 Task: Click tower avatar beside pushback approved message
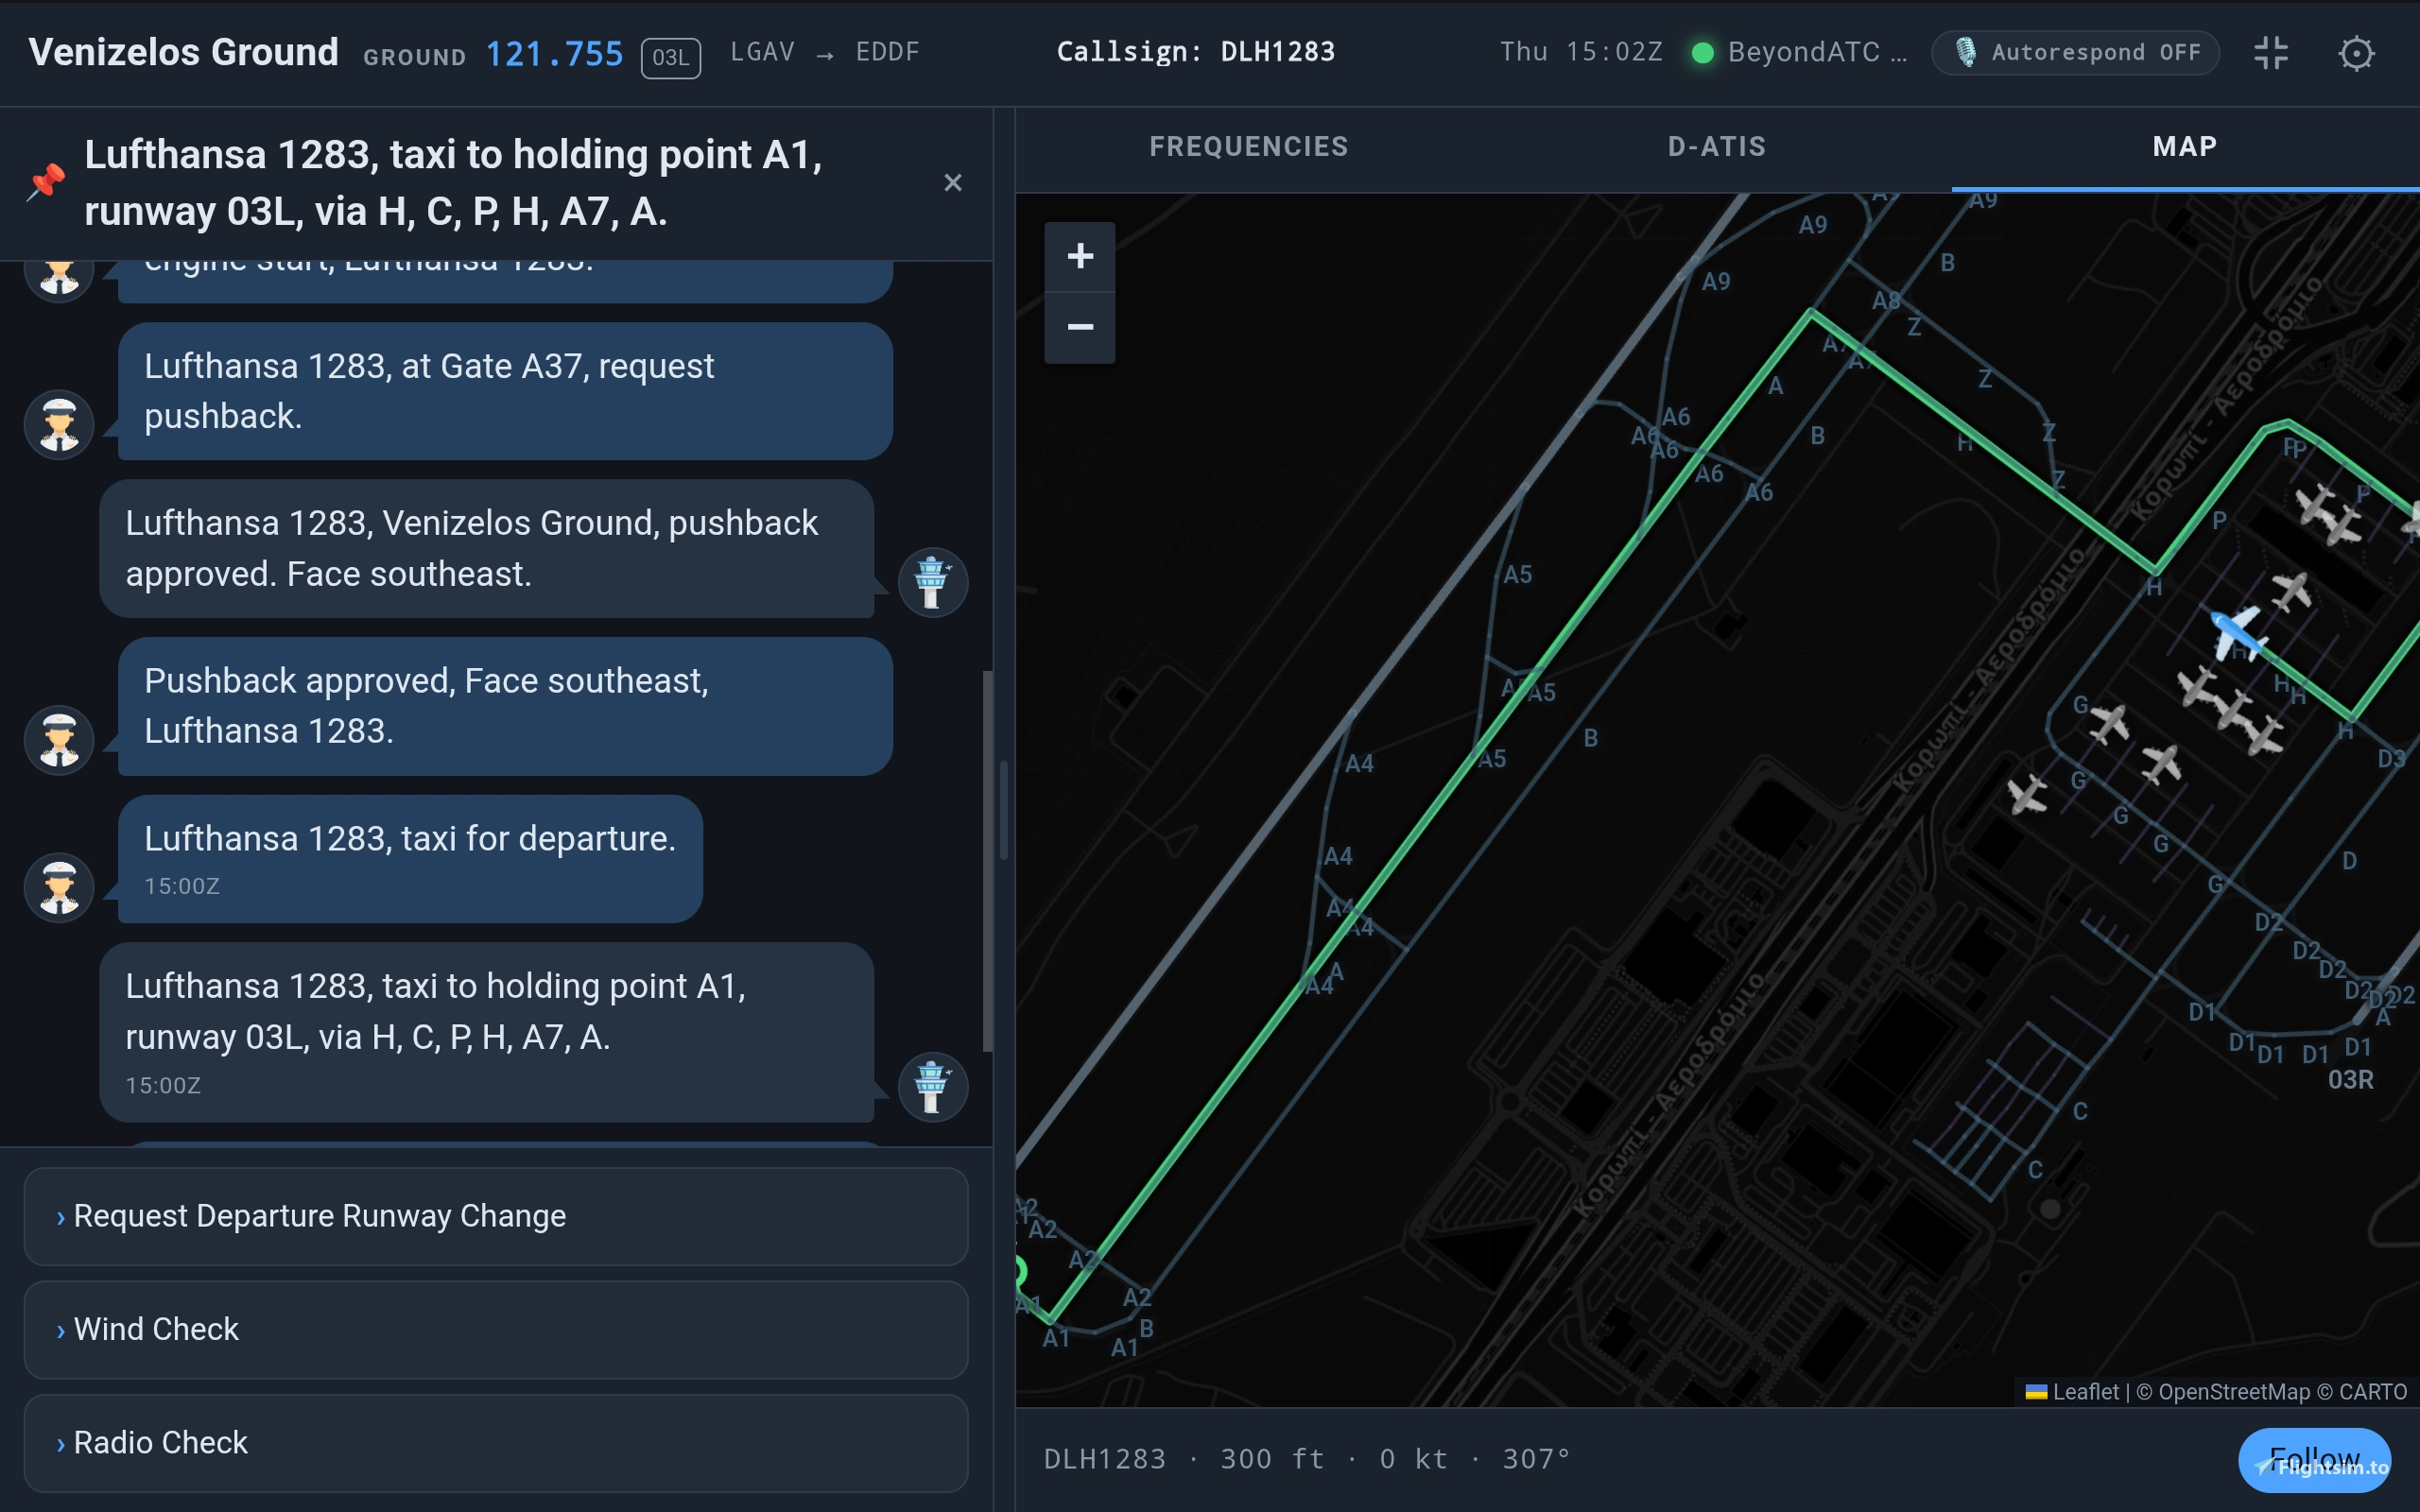coord(932,582)
